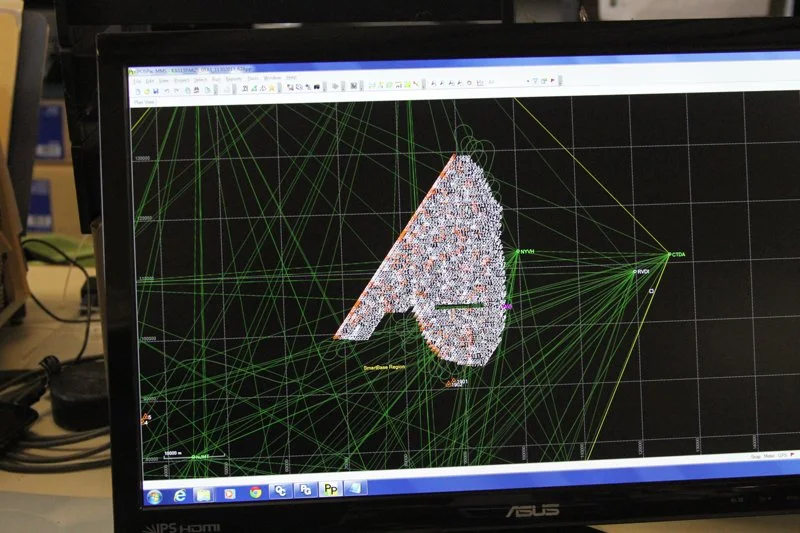Open the Window menu

click(272, 78)
